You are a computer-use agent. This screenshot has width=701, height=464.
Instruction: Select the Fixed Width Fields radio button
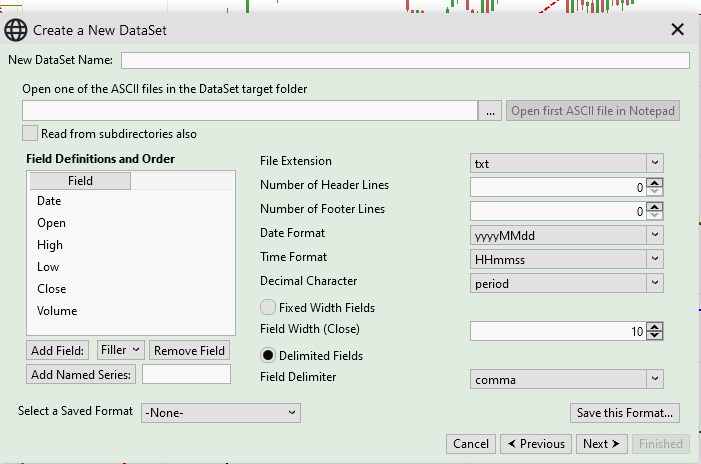(268, 308)
